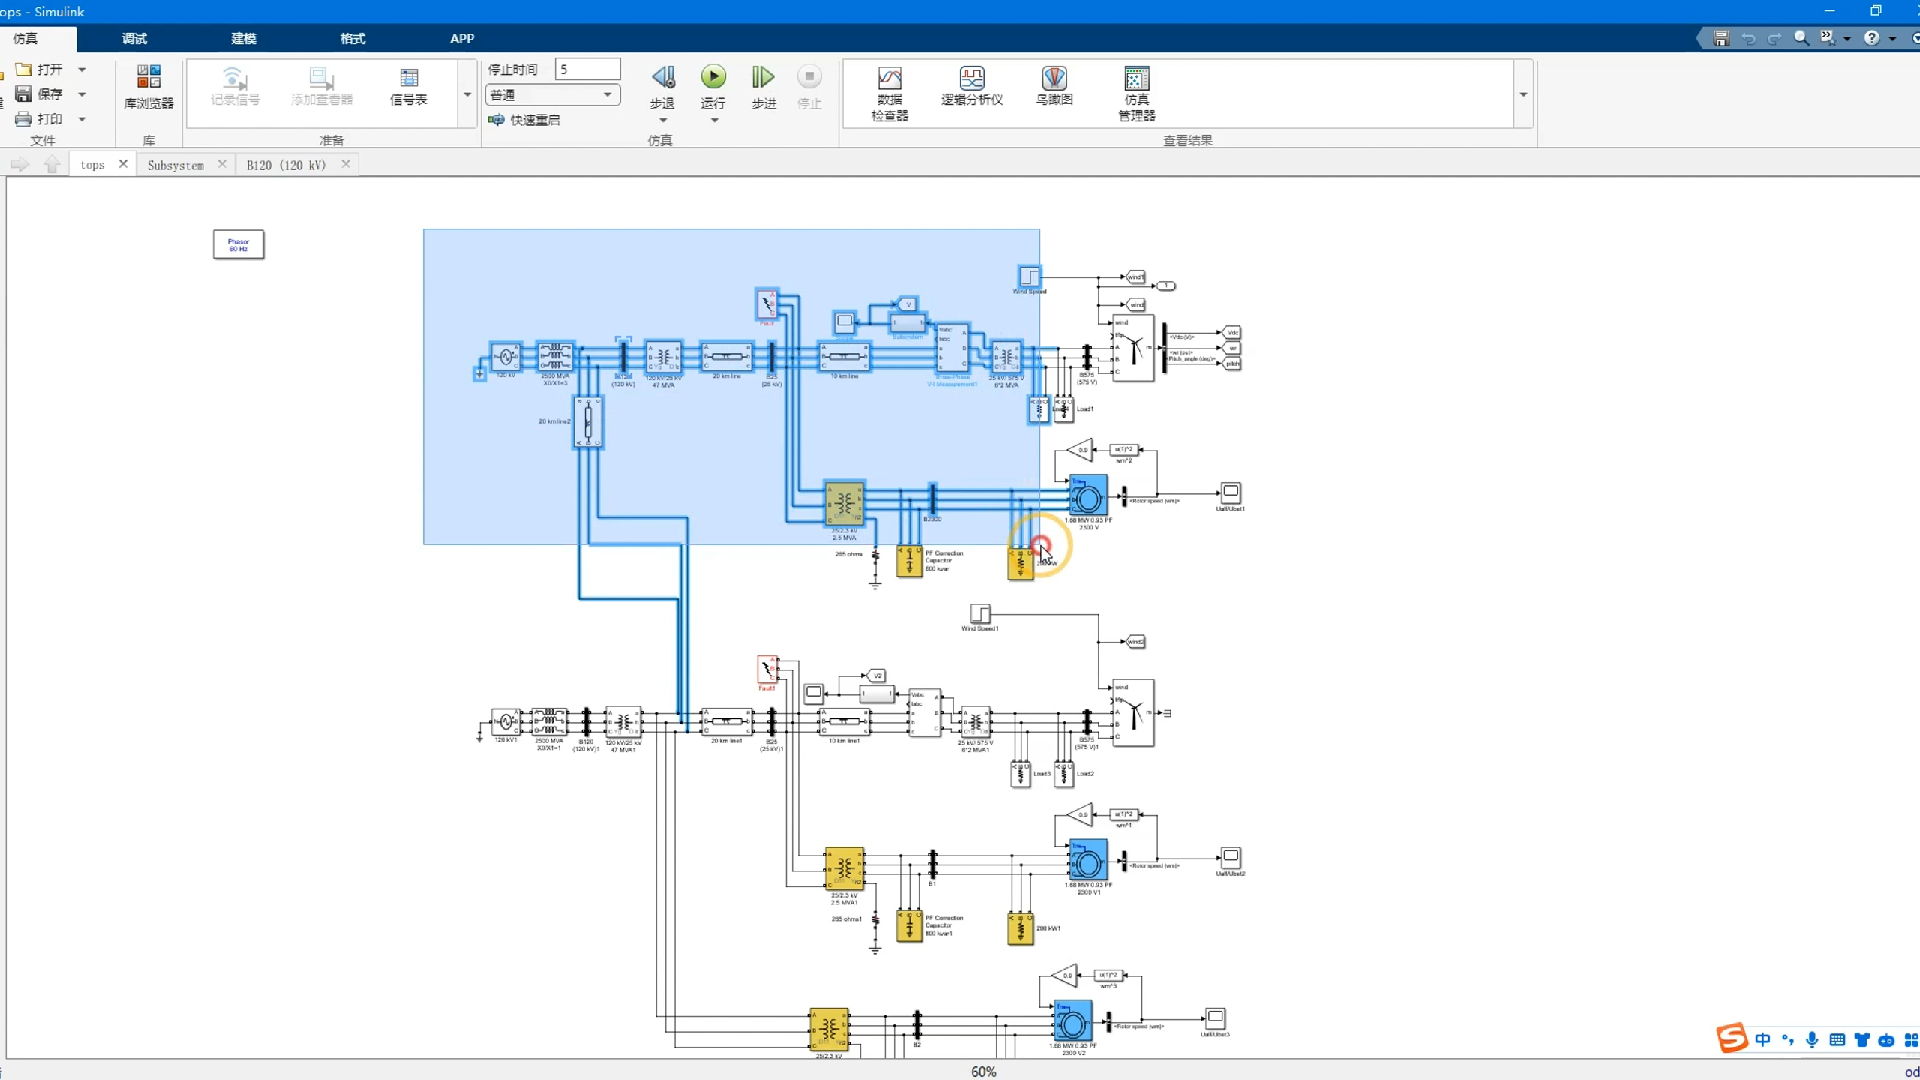Expand the Prepare gallery arrow
The image size is (1920, 1080).
[x=467, y=95]
